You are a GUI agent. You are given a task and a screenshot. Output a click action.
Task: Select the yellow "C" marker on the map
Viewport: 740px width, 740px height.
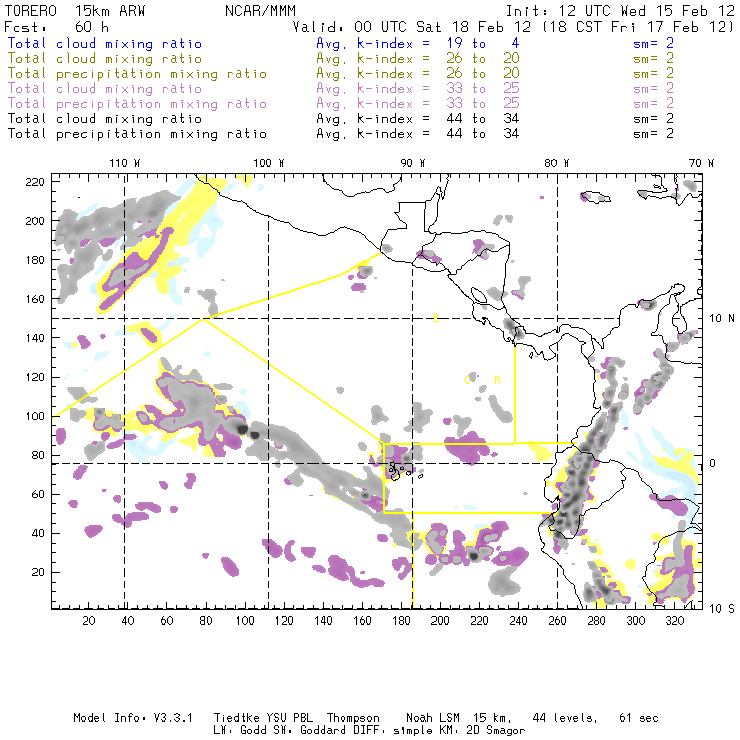(467, 380)
